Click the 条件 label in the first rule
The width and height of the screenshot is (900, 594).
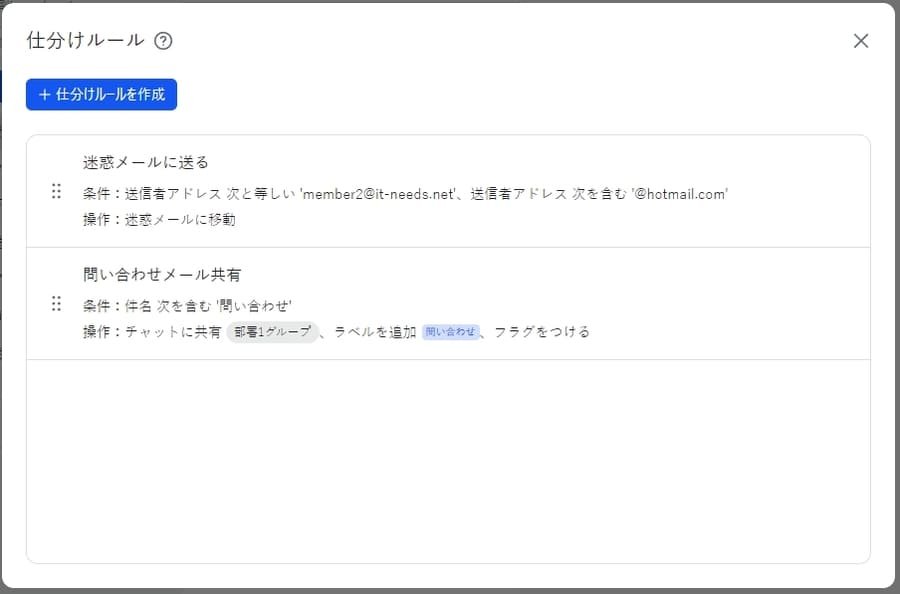tap(95, 194)
